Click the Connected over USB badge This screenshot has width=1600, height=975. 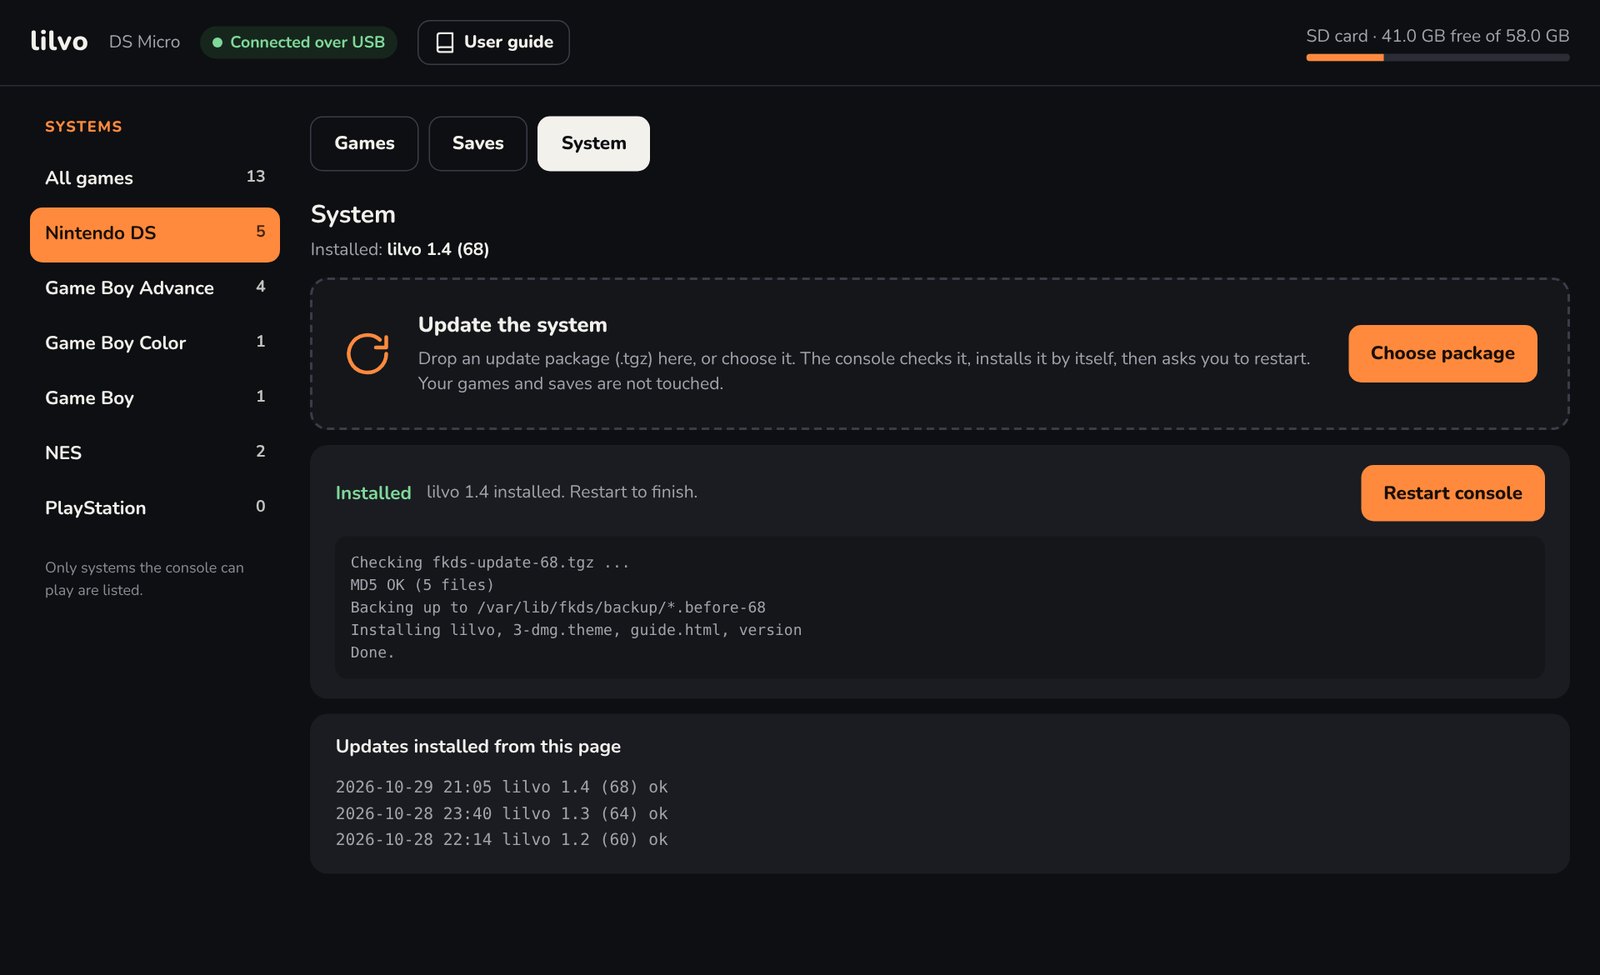coord(298,42)
